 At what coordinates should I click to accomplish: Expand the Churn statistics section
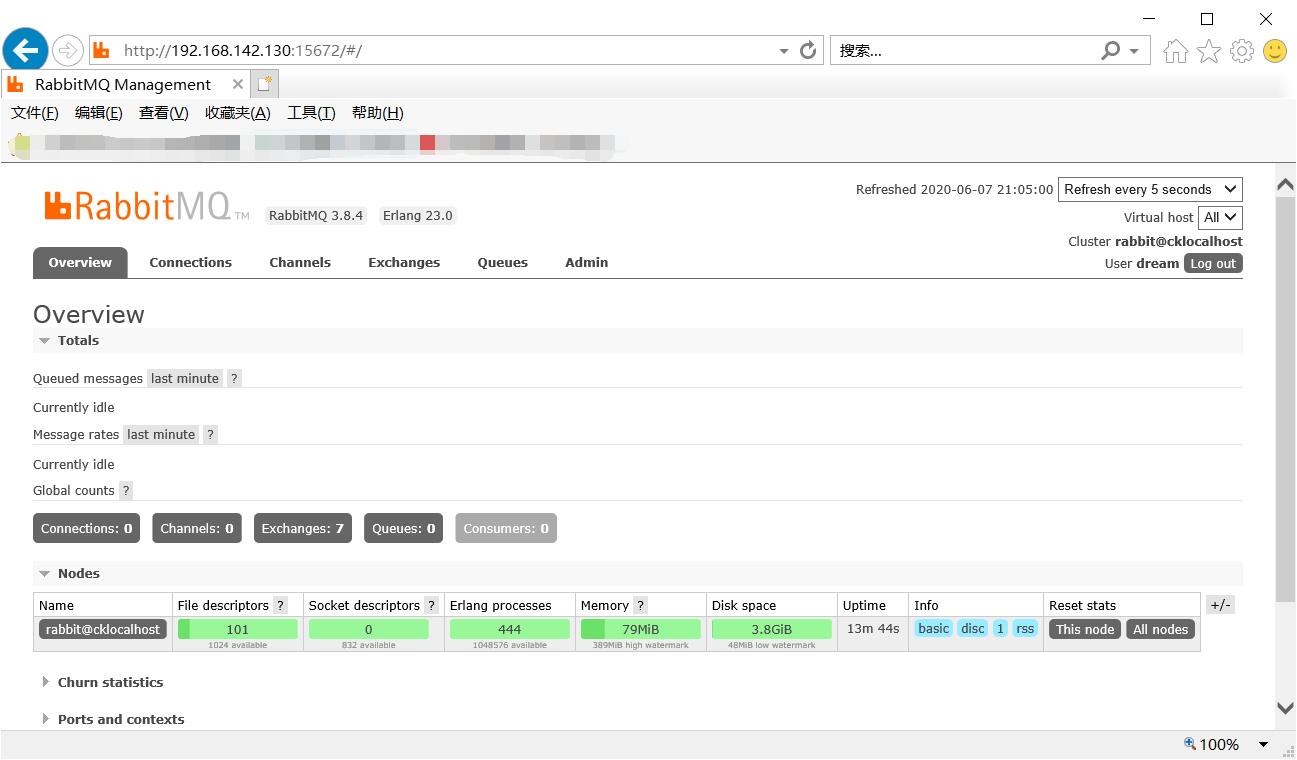[101, 682]
